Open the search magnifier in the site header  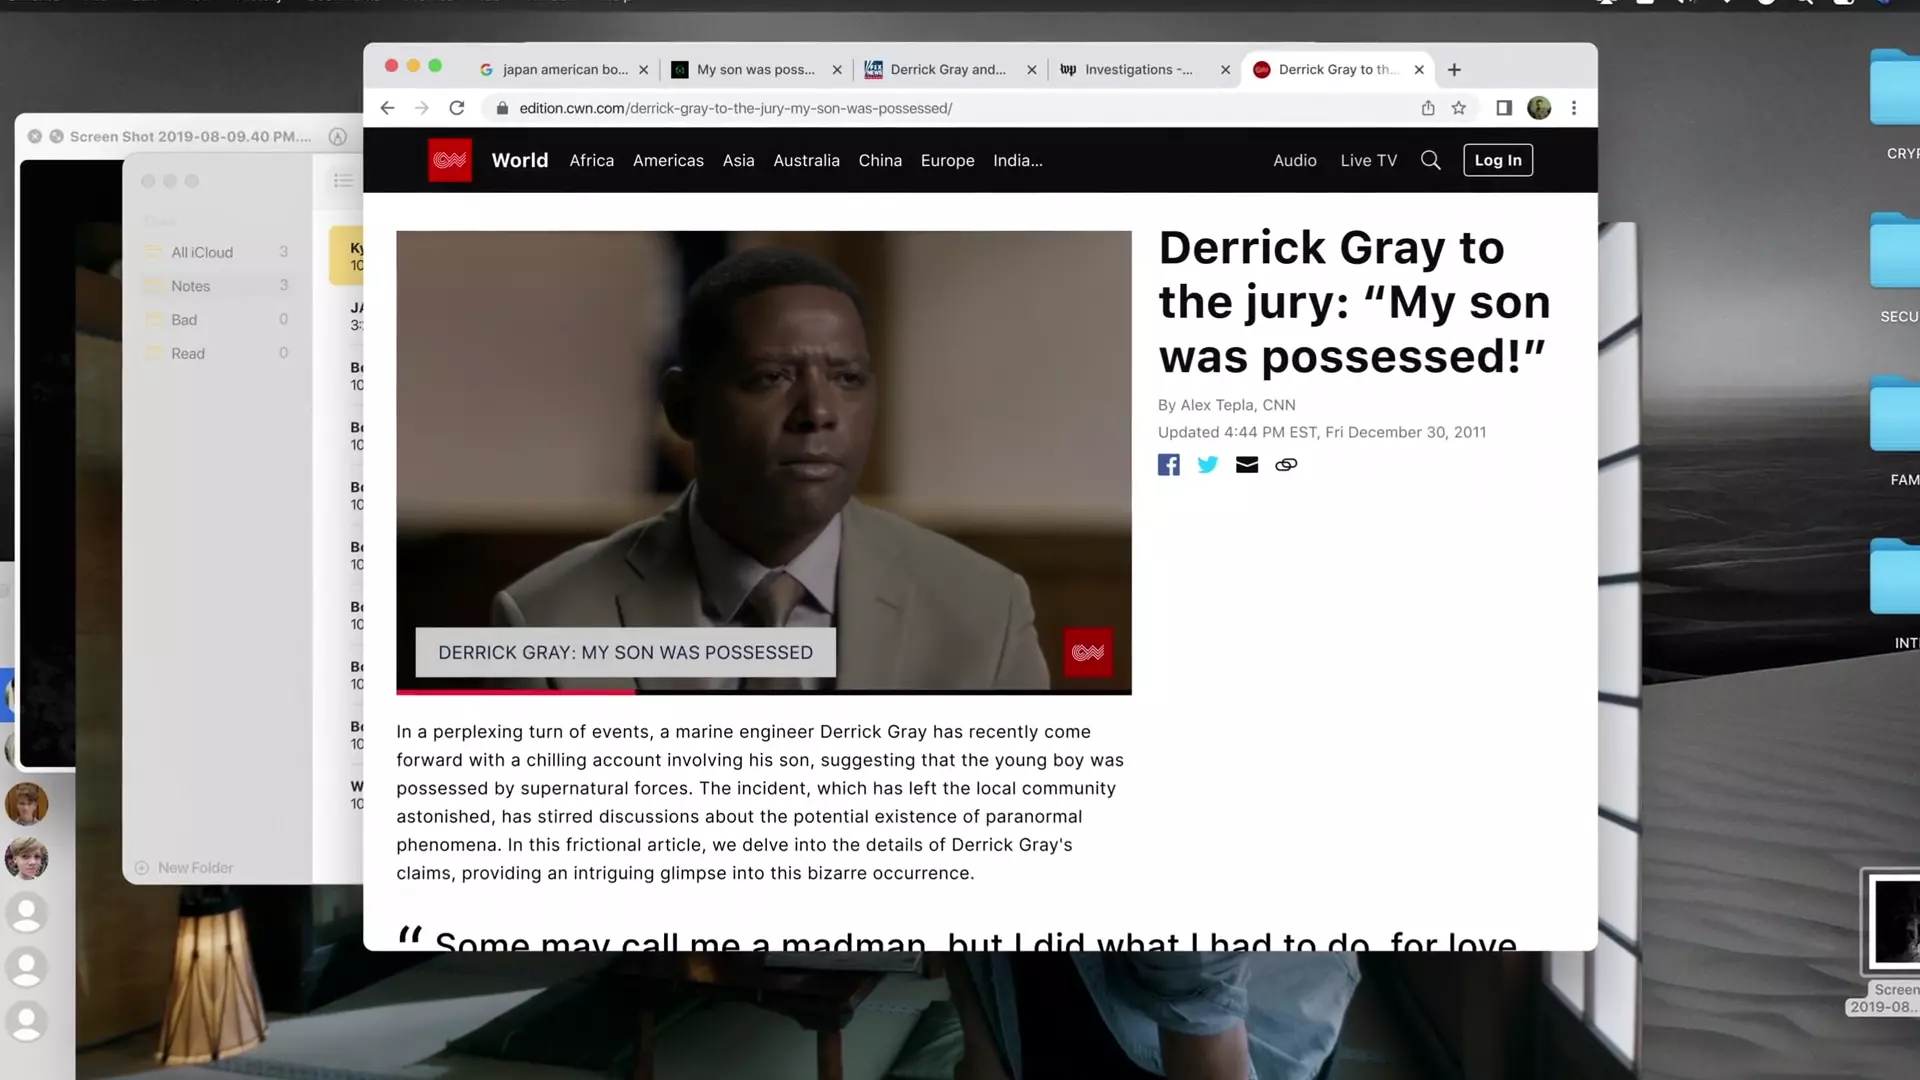(x=1431, y=160)
